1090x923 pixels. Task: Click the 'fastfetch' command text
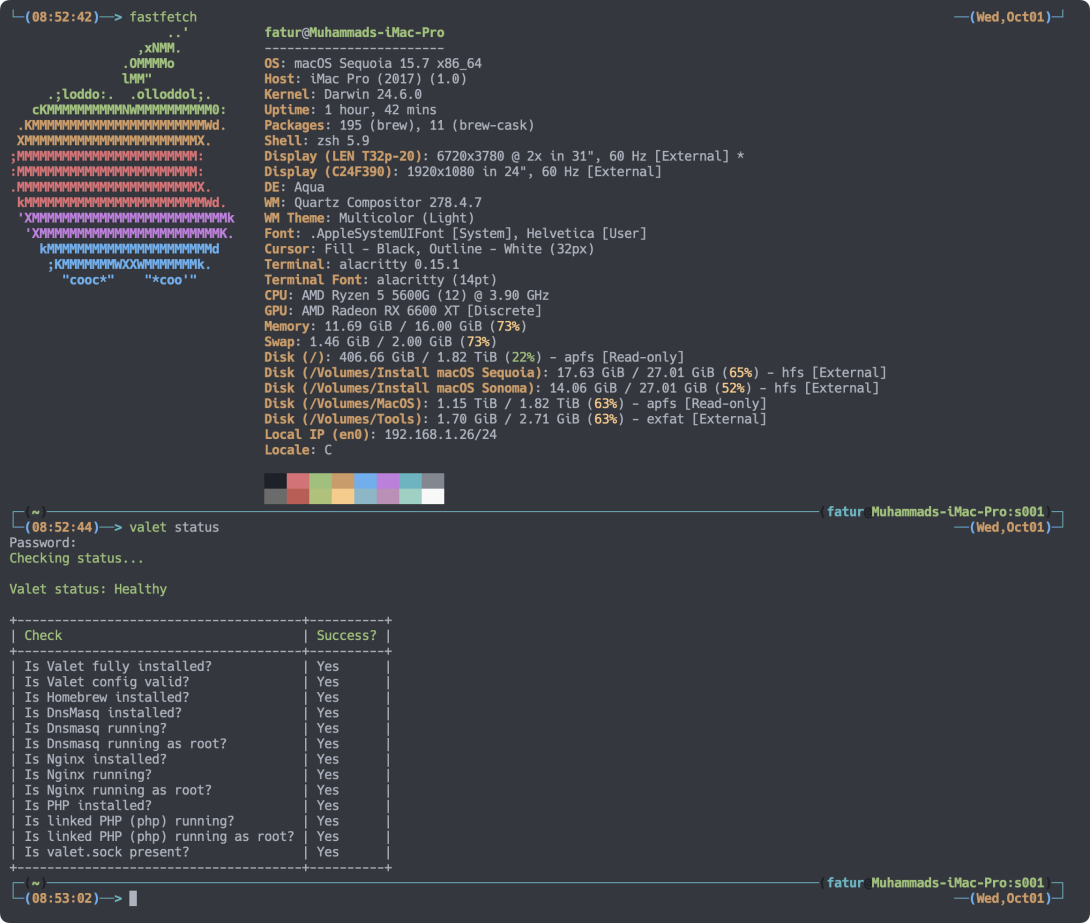click(163, 17)
